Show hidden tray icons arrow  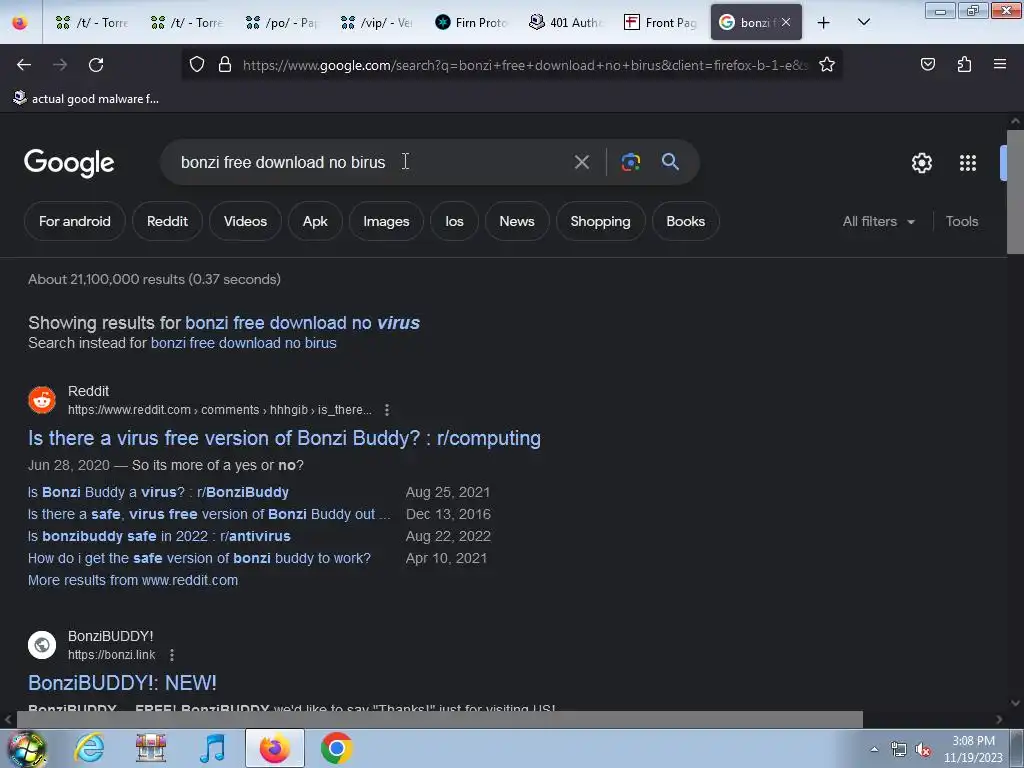click(x=874, y=750)
